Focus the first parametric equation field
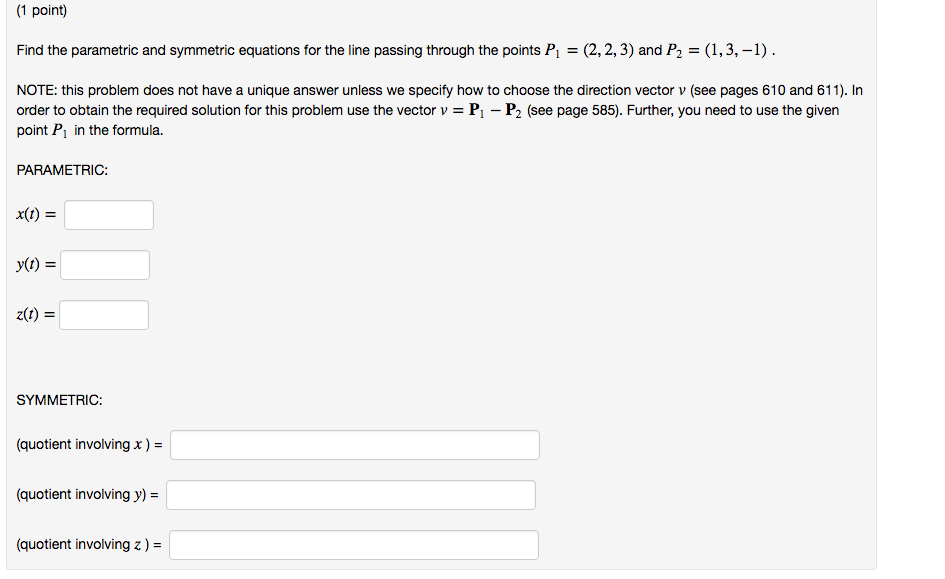 click(108, 214)
